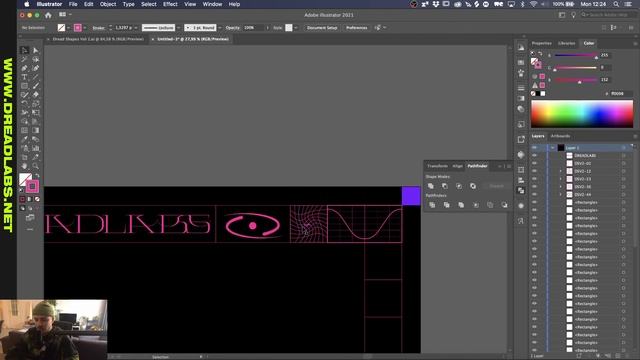Click the Minus Back pathfinder icon

[x=504, y=205]
